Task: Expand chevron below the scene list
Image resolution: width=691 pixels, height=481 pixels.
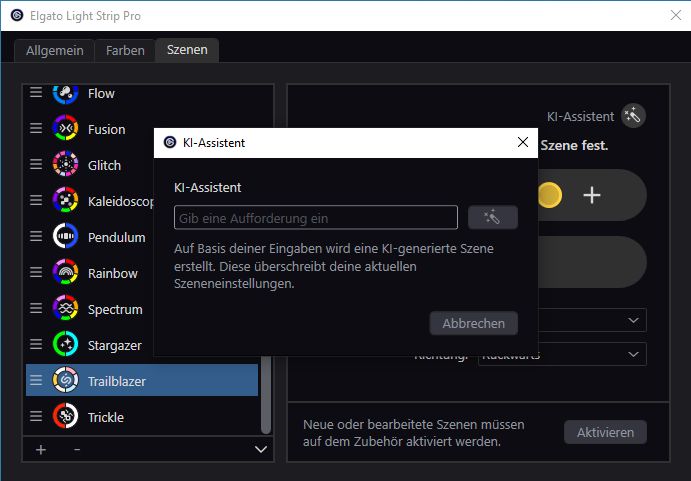Action: [261, 450]
